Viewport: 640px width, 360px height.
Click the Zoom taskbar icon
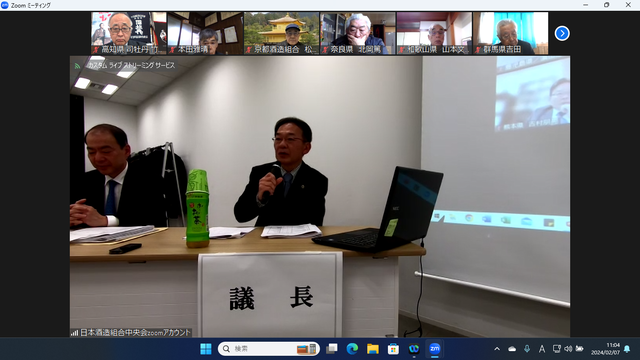coord(434,349)
